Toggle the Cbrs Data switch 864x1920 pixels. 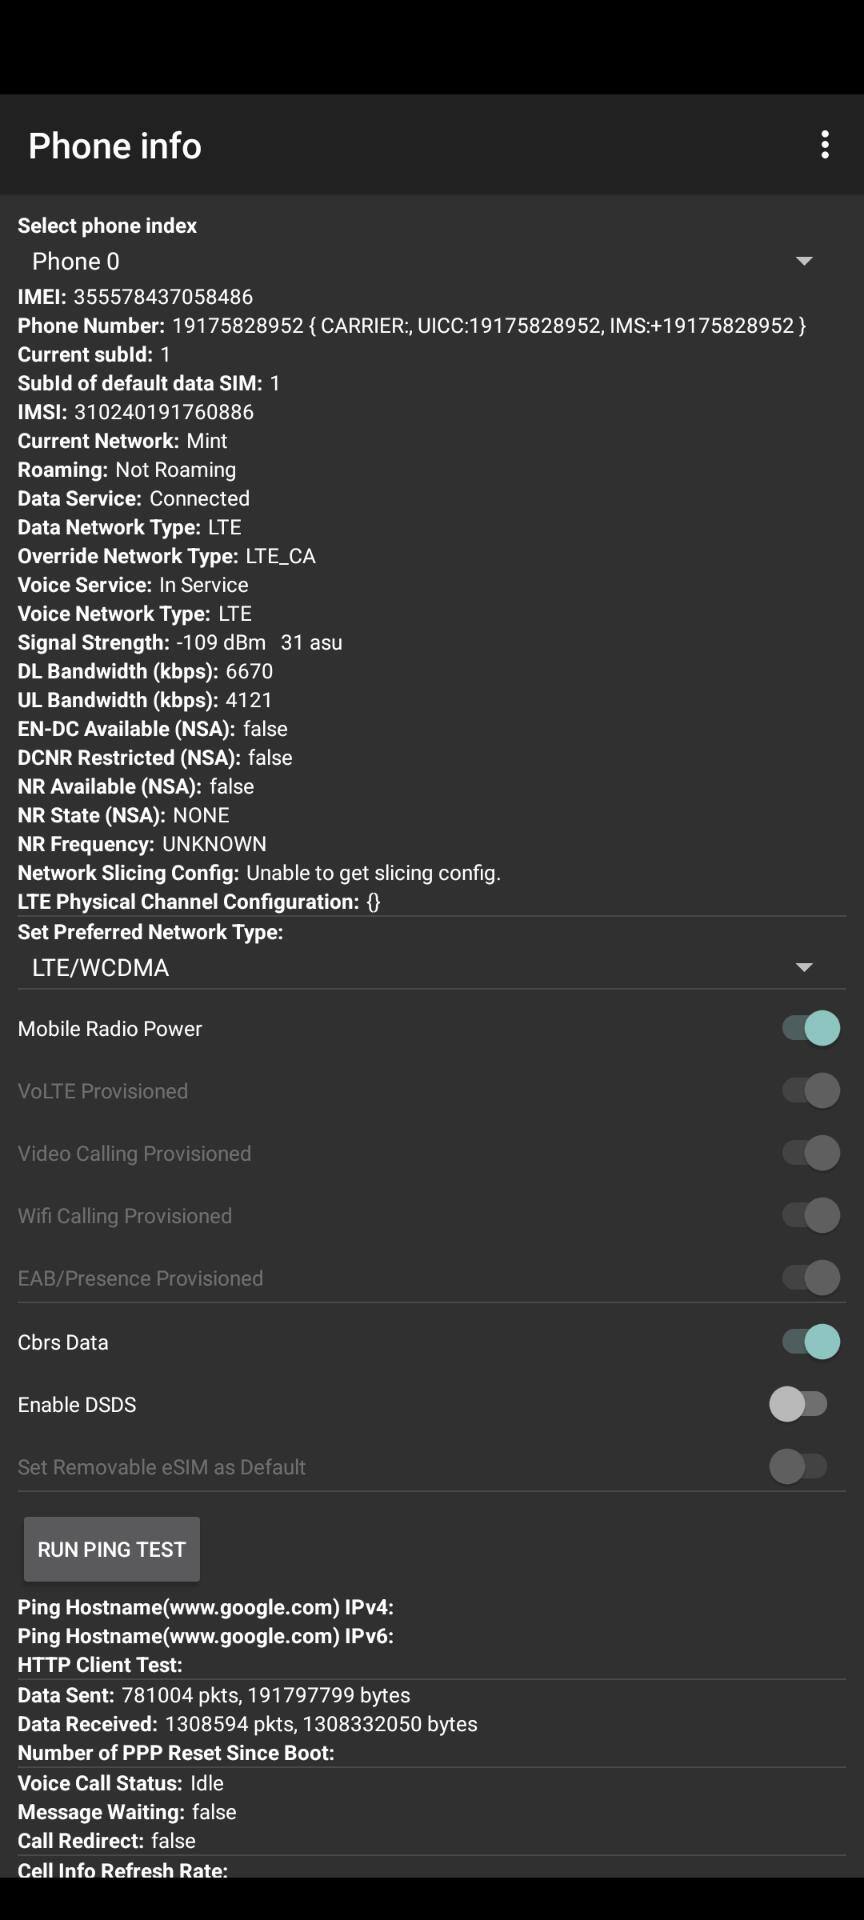pyautogui.click(x=810, y=1341)
